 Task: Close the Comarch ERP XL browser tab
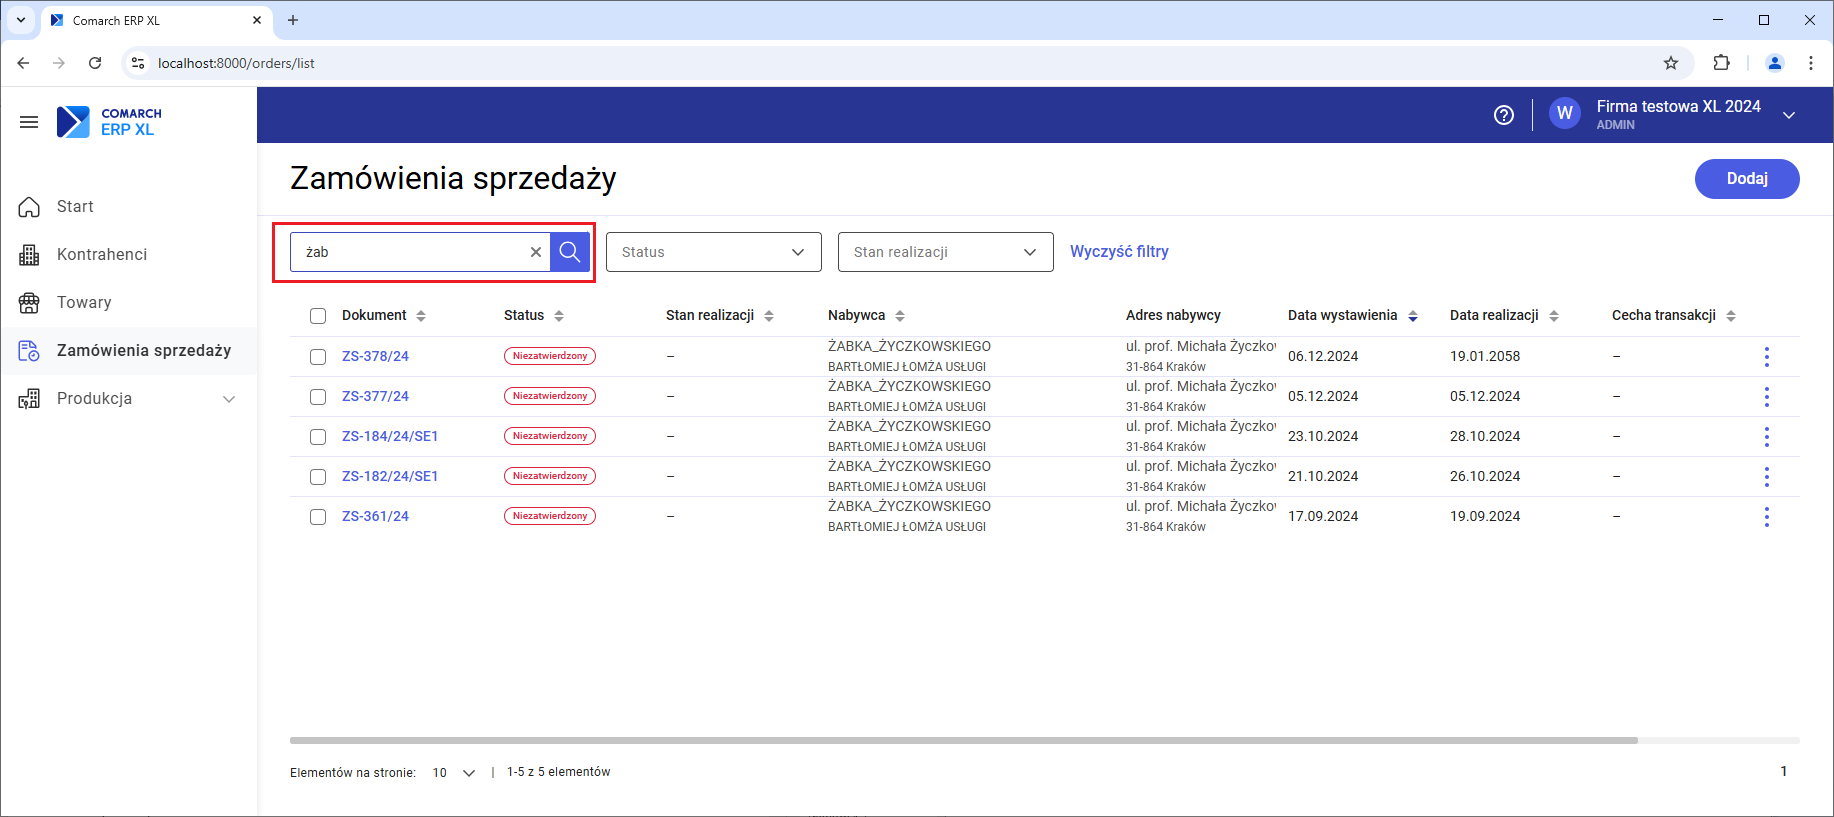pos(257,20)
